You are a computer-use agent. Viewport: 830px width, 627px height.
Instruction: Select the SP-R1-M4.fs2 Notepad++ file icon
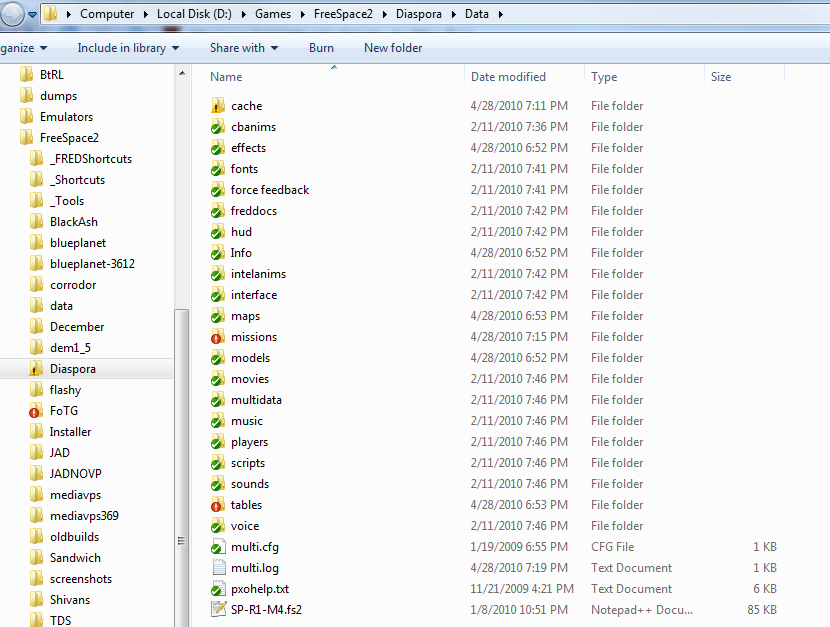tap(219, 610)
